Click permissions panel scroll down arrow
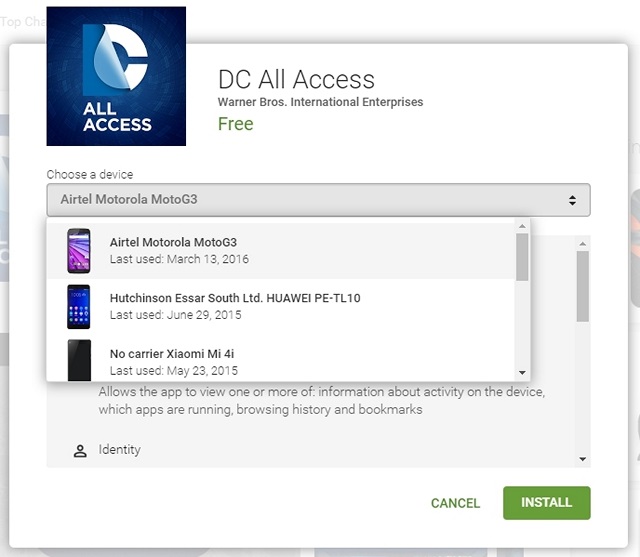Viewport: 640px width, 557px height. [583, 459]
